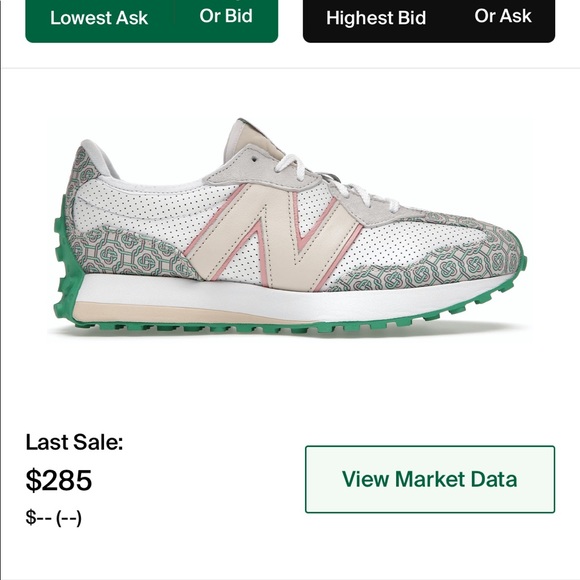Open the View Market Data button
Image resolution: width=580 pixels, height=580 pixels.
(430, 479)
